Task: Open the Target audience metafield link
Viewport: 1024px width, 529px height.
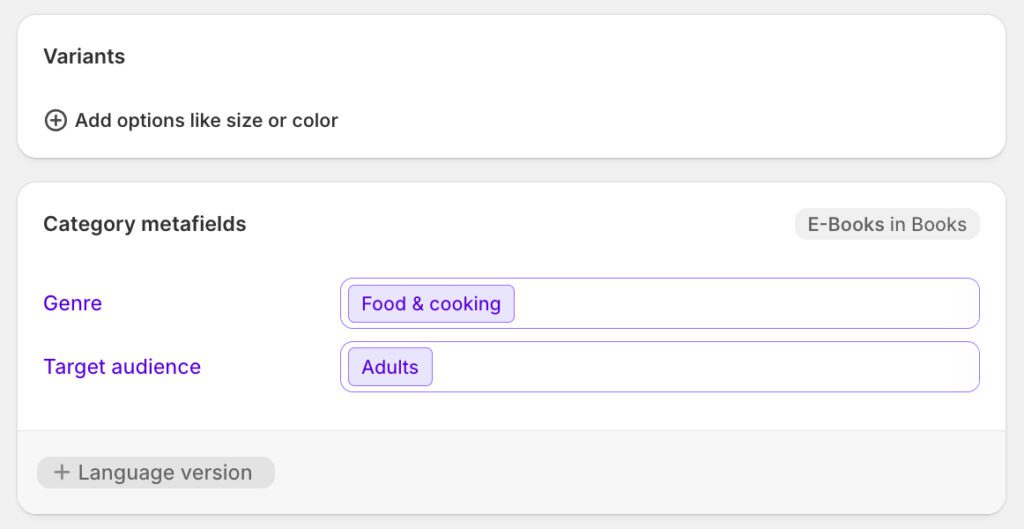Action: (122, 367)
